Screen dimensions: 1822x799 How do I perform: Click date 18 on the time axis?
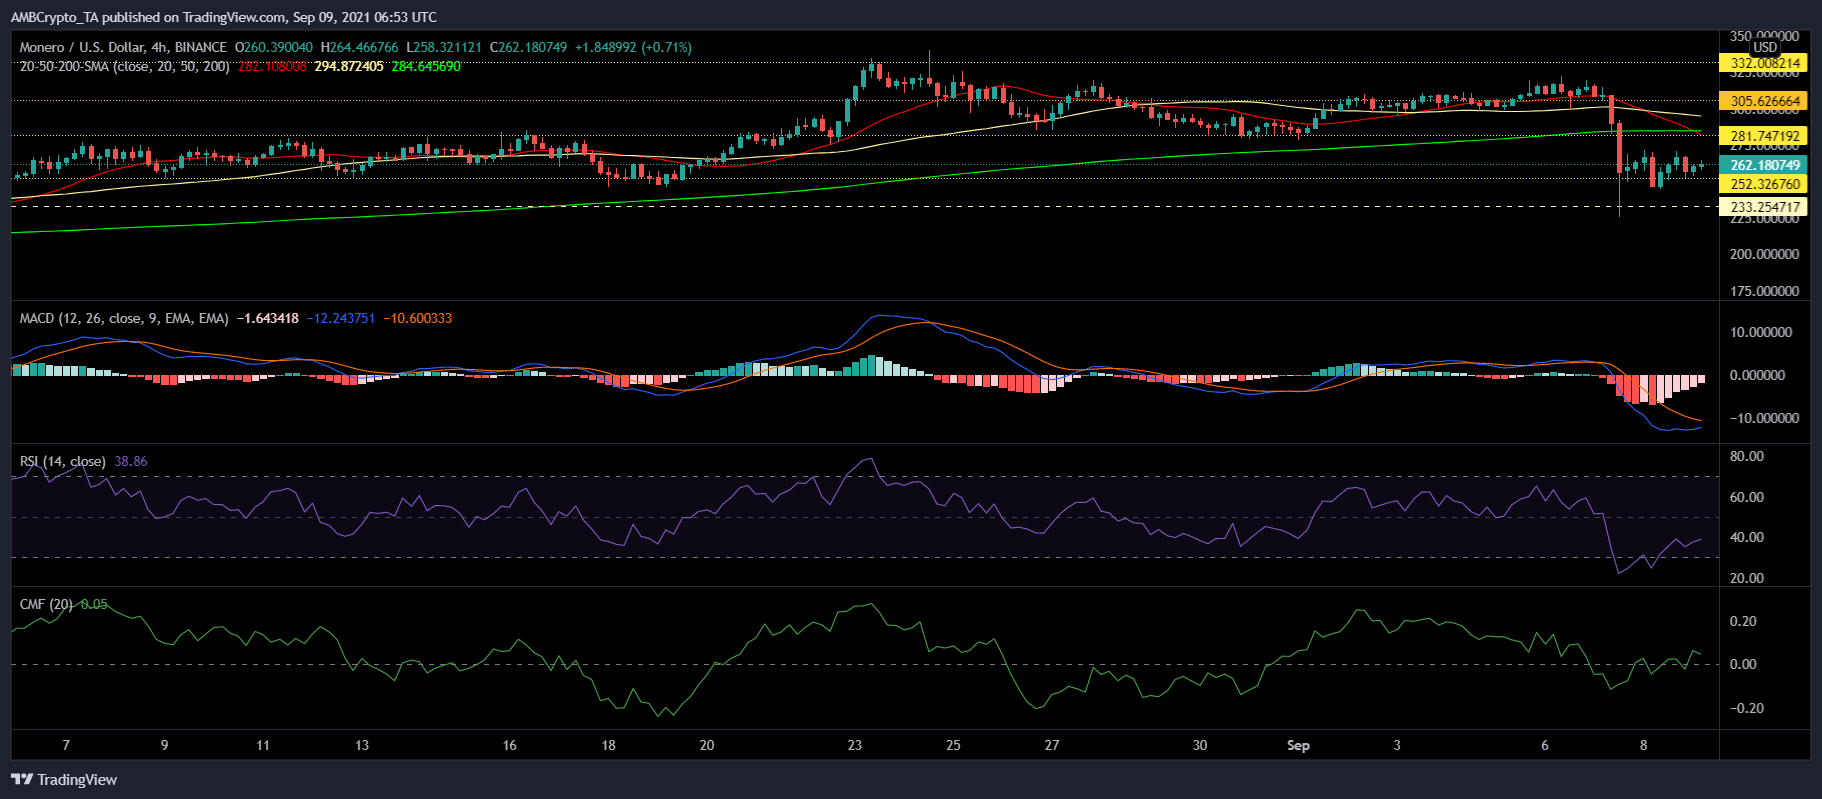pyautogui.click(x=608, y=745)
